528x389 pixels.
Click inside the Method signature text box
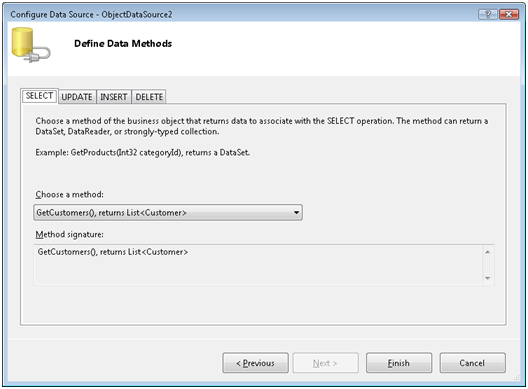pyautogui.click(x=259, y=265)
